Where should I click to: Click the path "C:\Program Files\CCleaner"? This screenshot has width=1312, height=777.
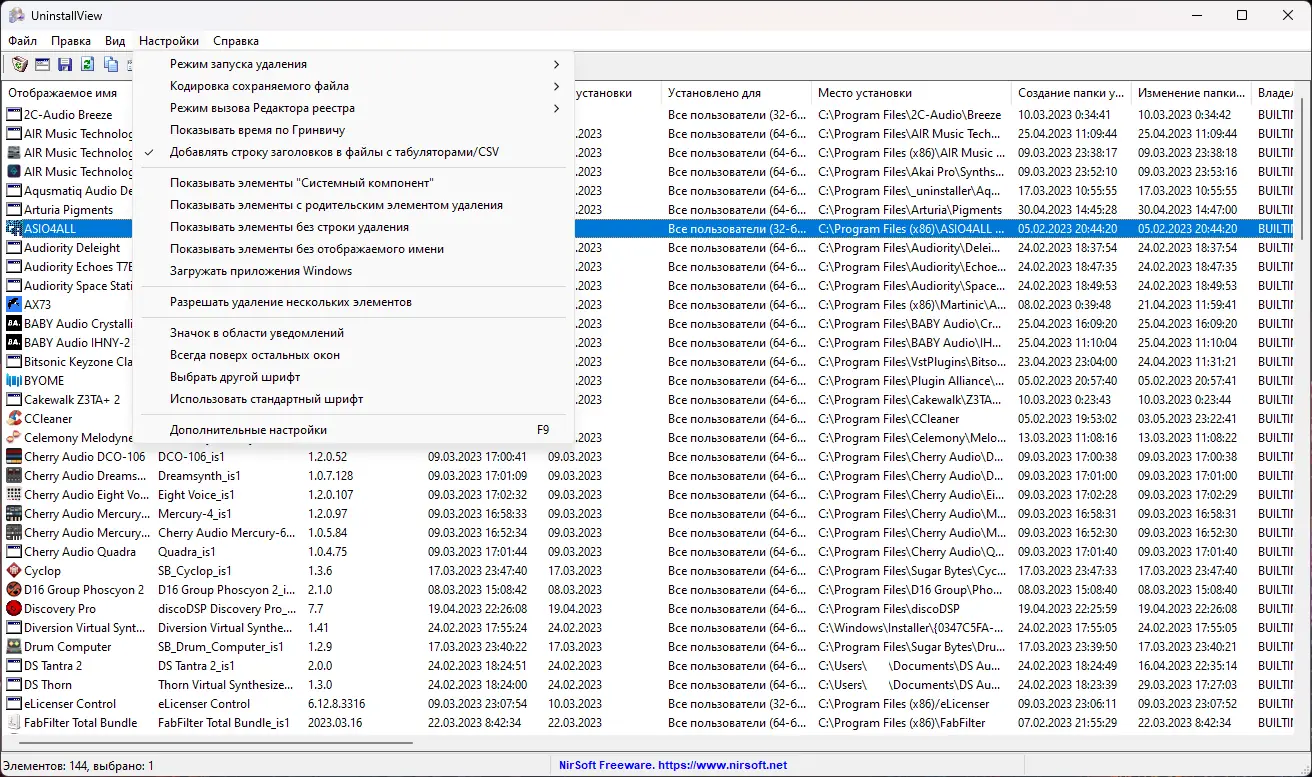pos(889,419)
